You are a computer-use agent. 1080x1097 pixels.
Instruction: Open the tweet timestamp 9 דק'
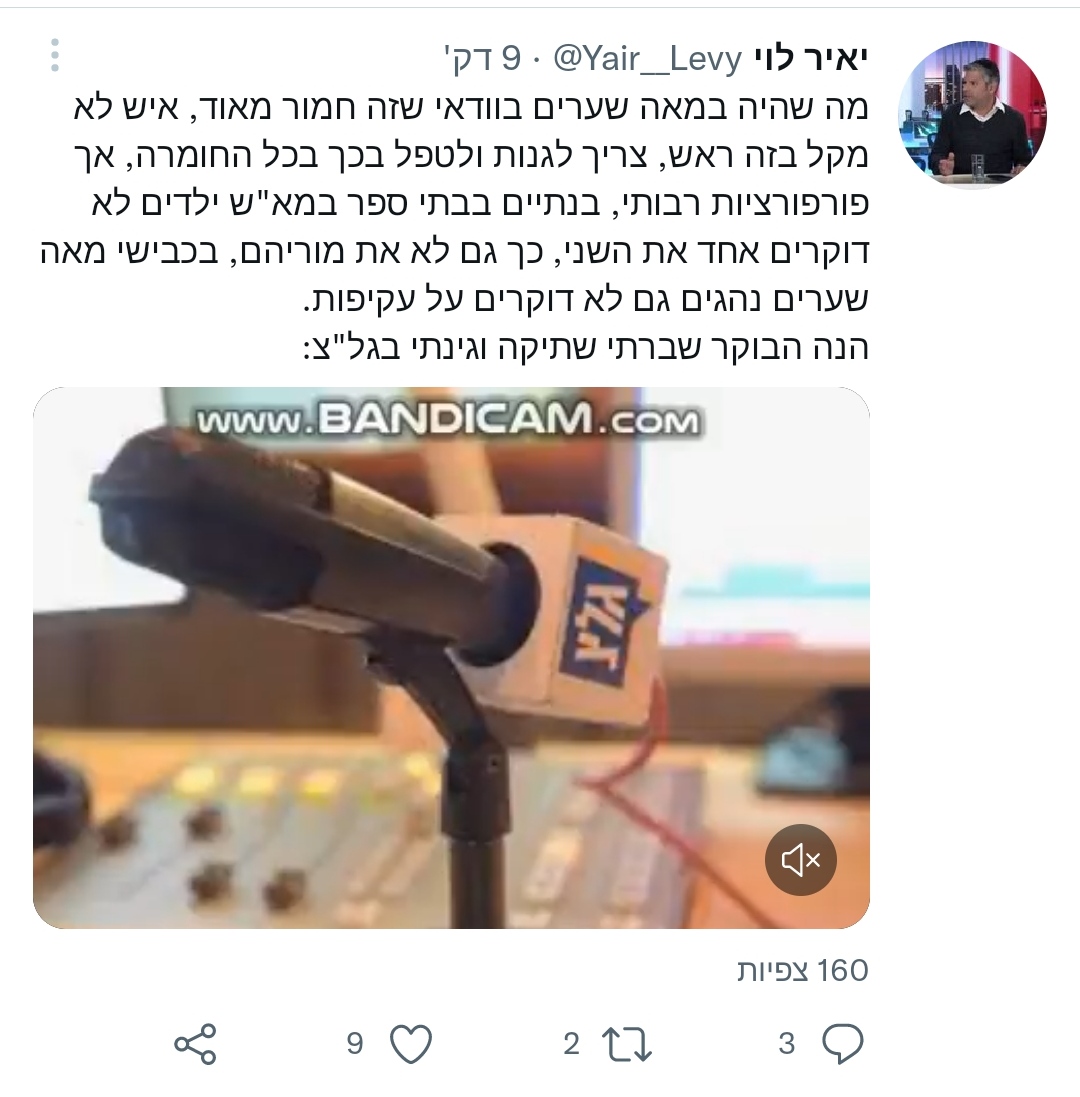pyautogui.click(x=483, y=59)
